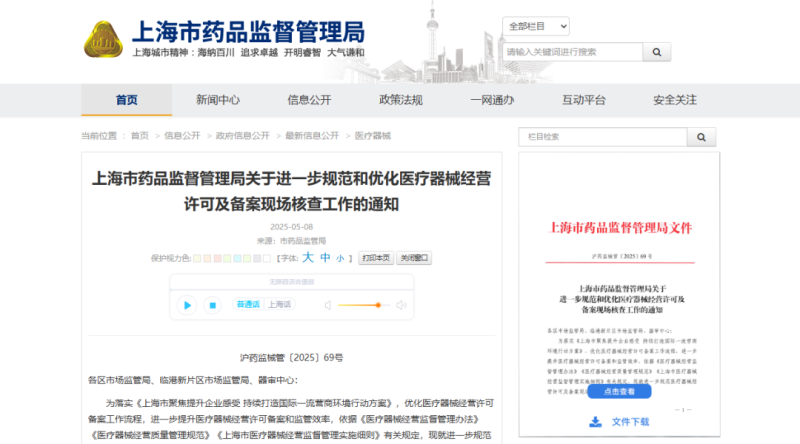Set font size to 大
Screen dimensions: 800x444
click(x=309, y=258)
